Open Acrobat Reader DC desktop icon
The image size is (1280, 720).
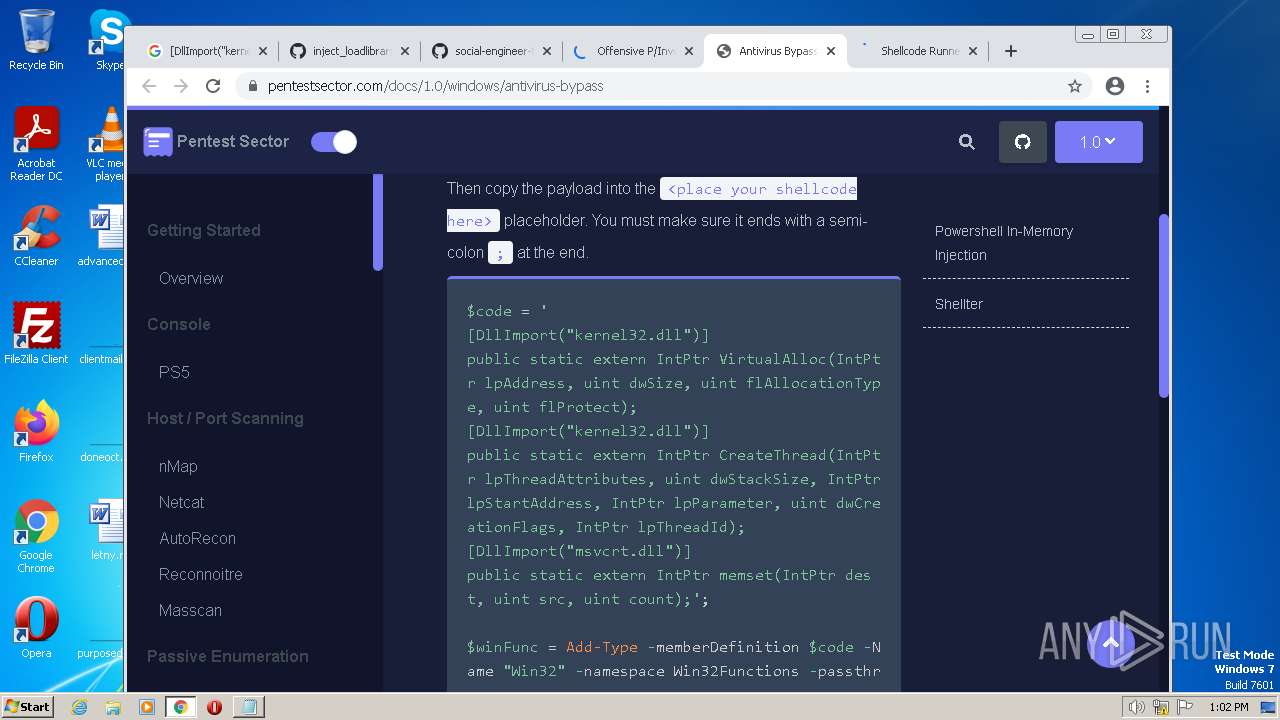tap(36, 144)
